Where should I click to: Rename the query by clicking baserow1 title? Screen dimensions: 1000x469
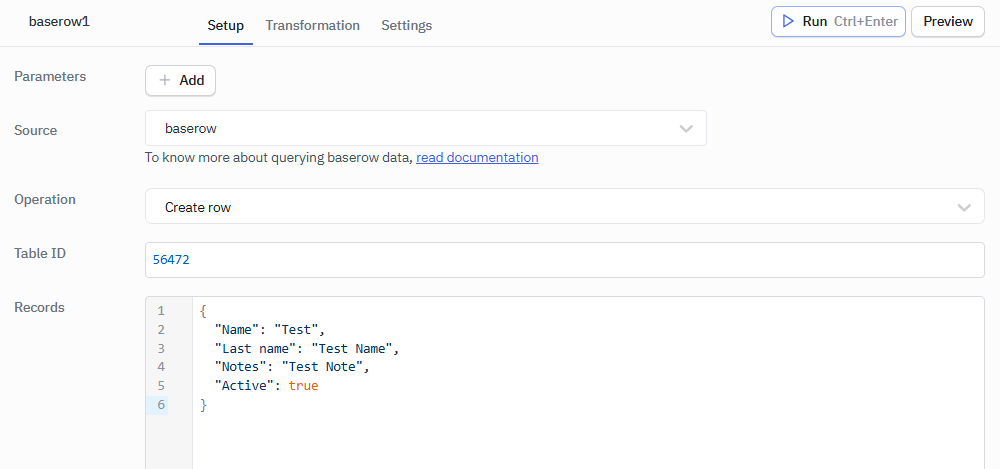59,21
